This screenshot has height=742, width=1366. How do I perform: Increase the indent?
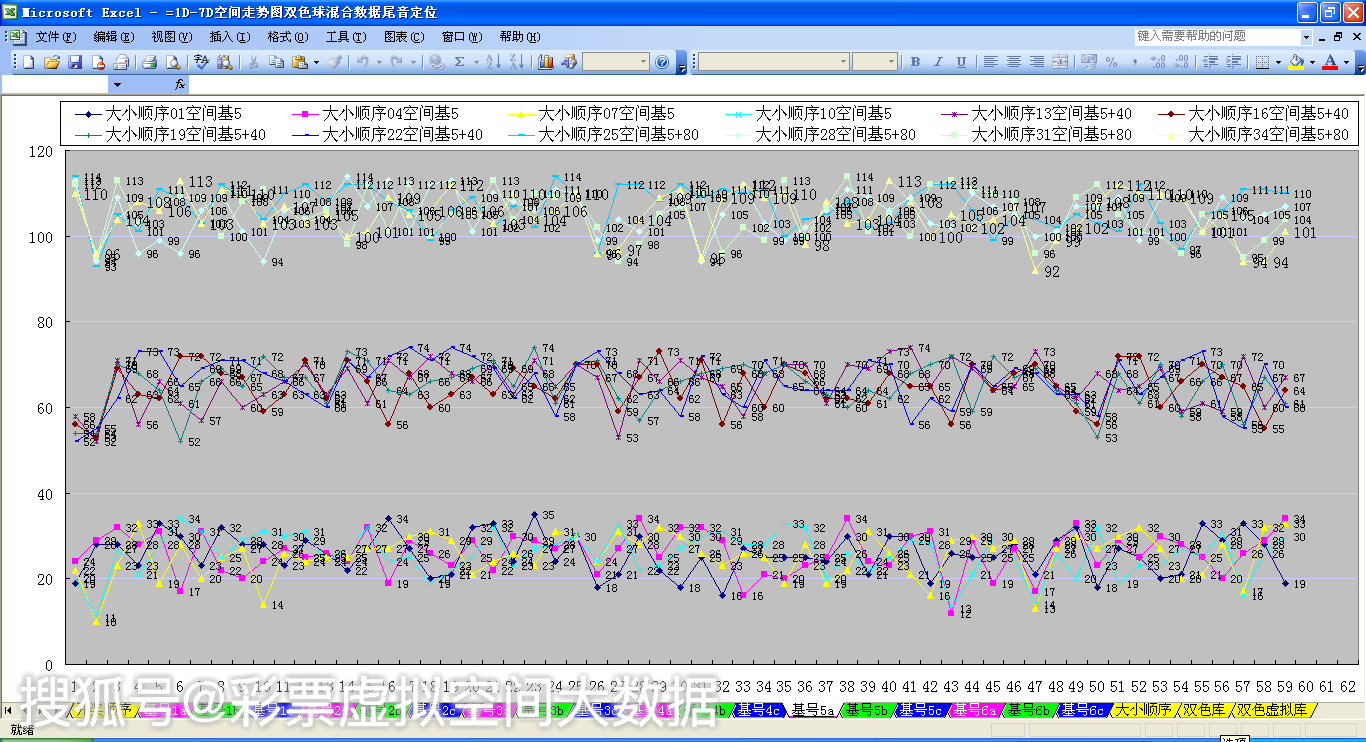pos(1233,61)
